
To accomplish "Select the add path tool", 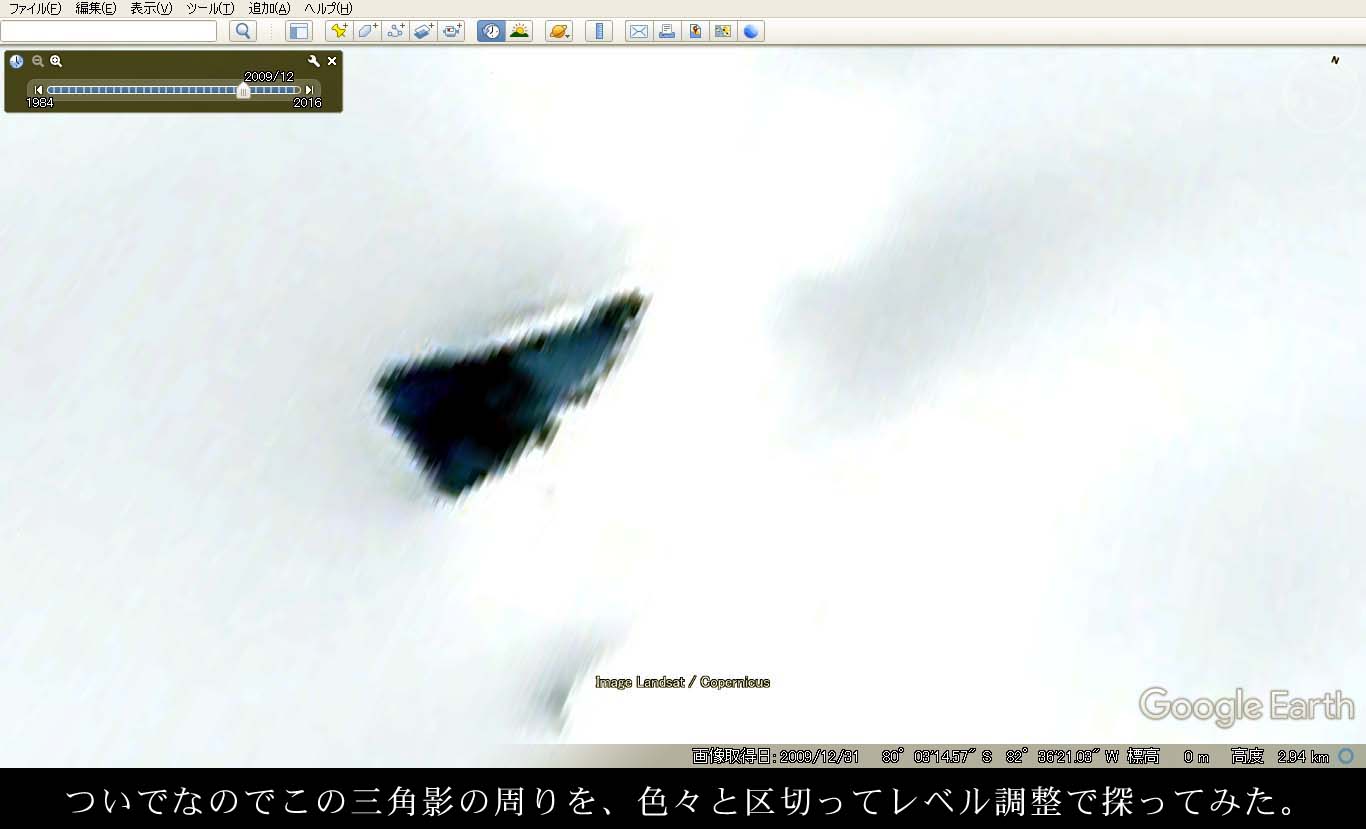I will (395, 31).
